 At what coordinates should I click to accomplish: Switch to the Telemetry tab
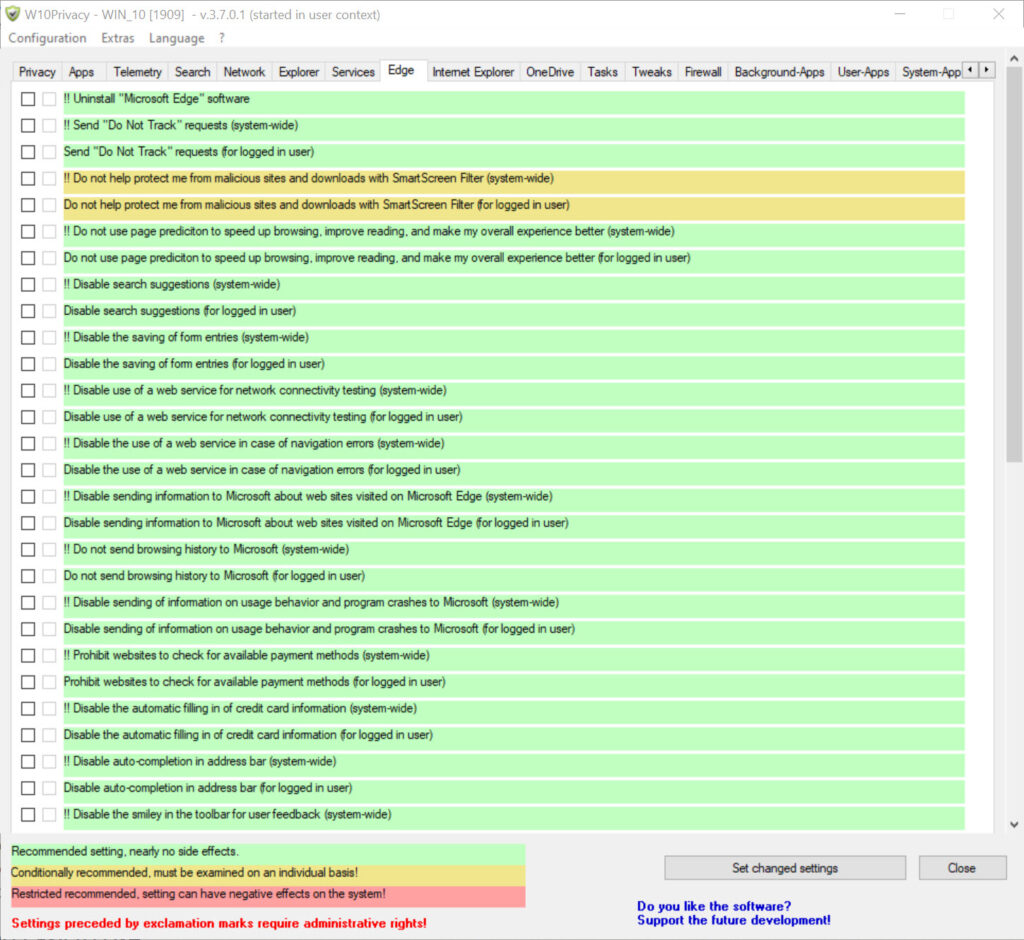coord(137,72)
